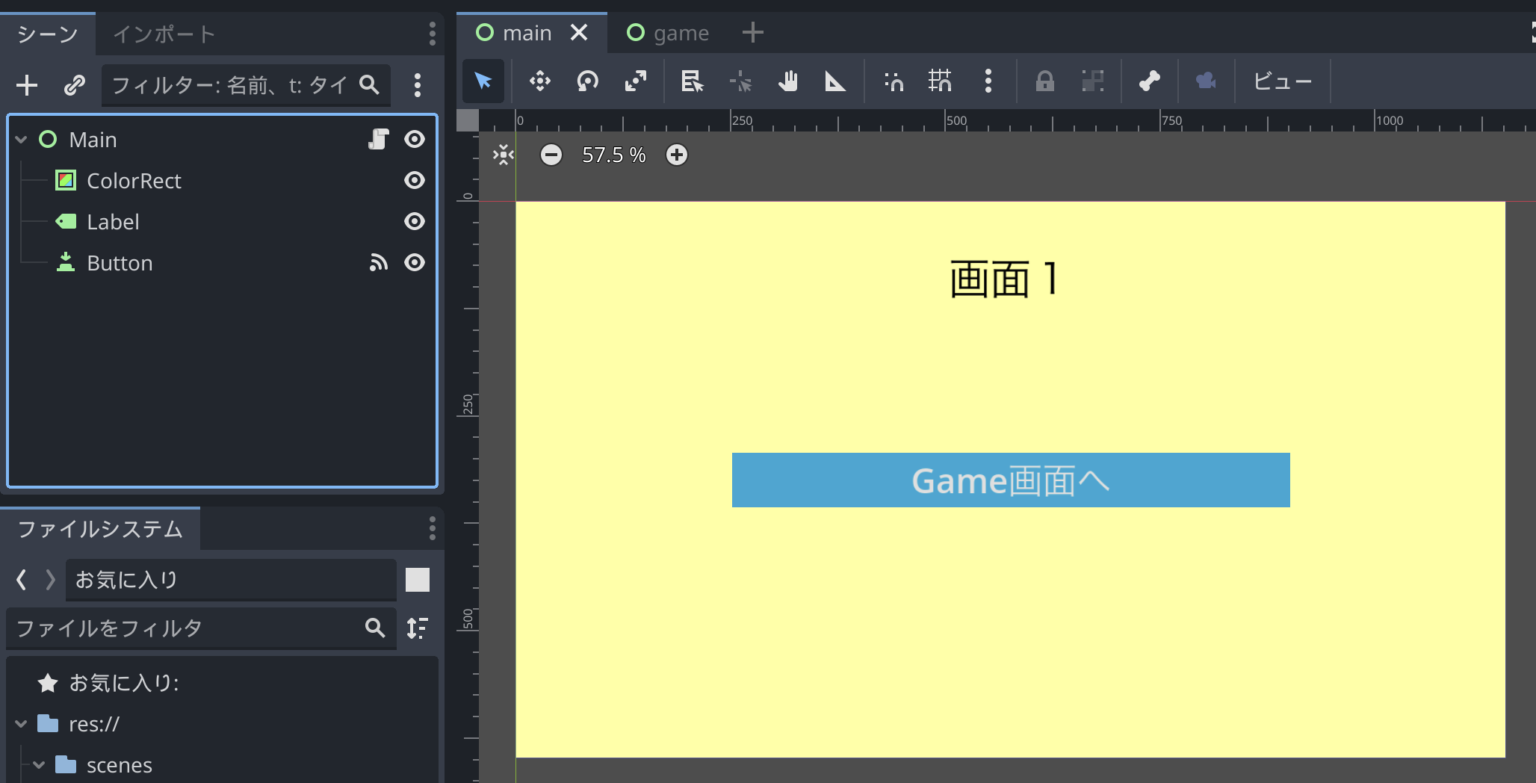Screen dimensions: 1536x783
Task: Switch to Scale mode in the toolbar
Action: 635,81
